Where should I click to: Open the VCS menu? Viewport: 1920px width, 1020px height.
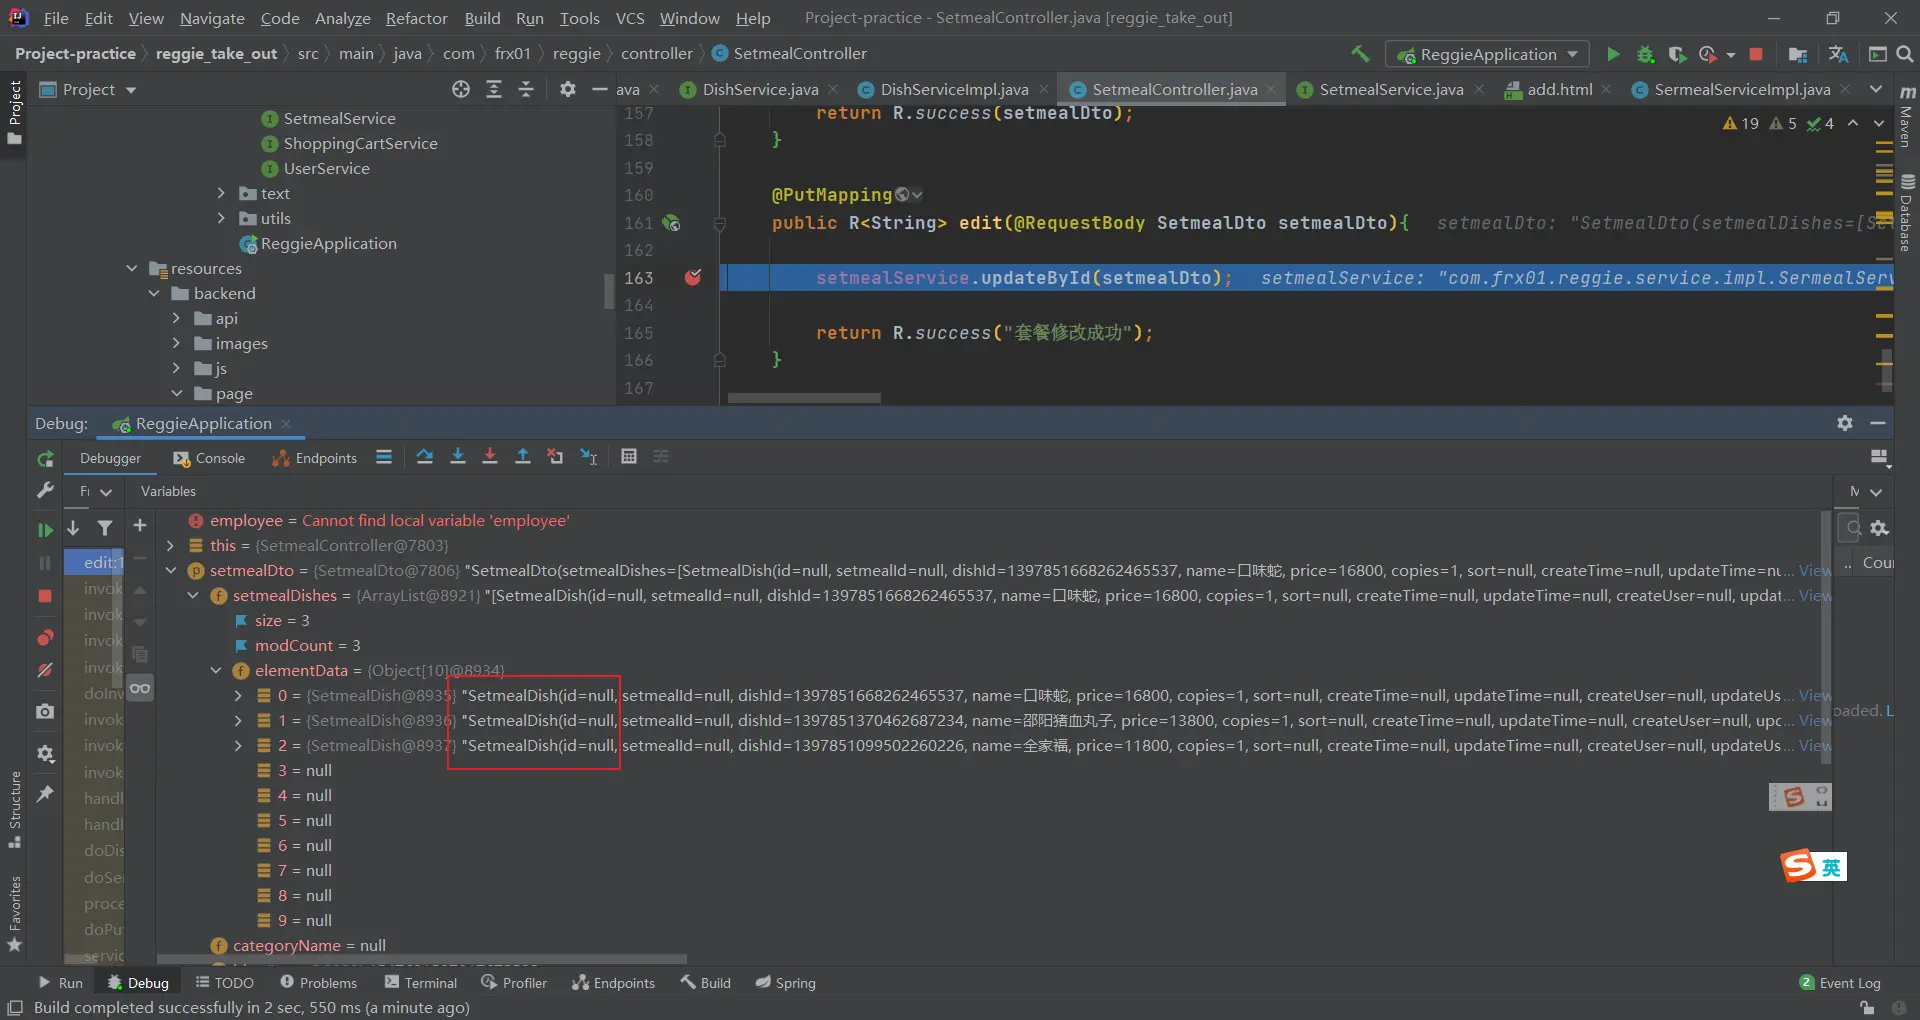[x=630, y=18]
